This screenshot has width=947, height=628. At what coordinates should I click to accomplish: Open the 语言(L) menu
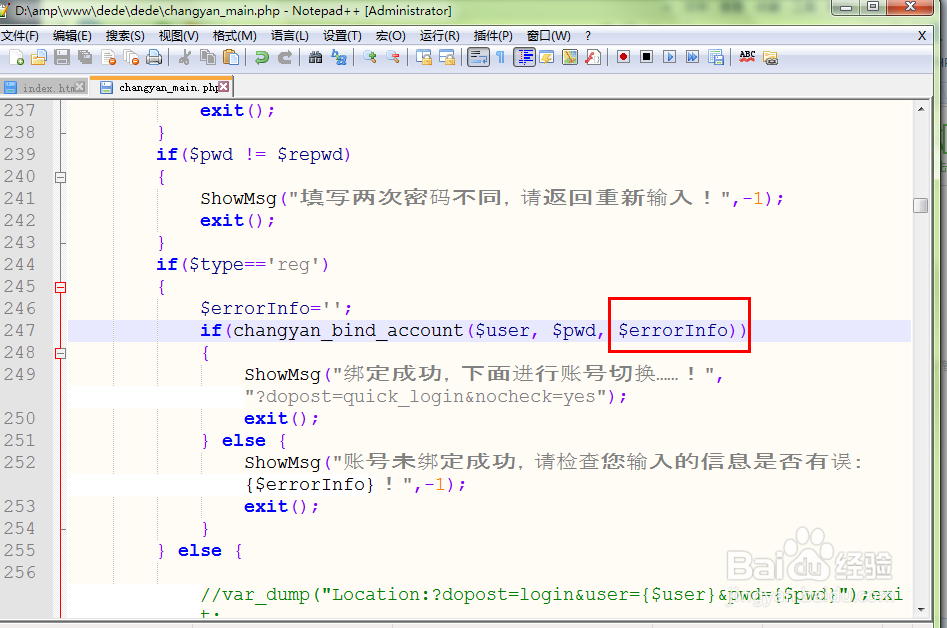point(289,36)
